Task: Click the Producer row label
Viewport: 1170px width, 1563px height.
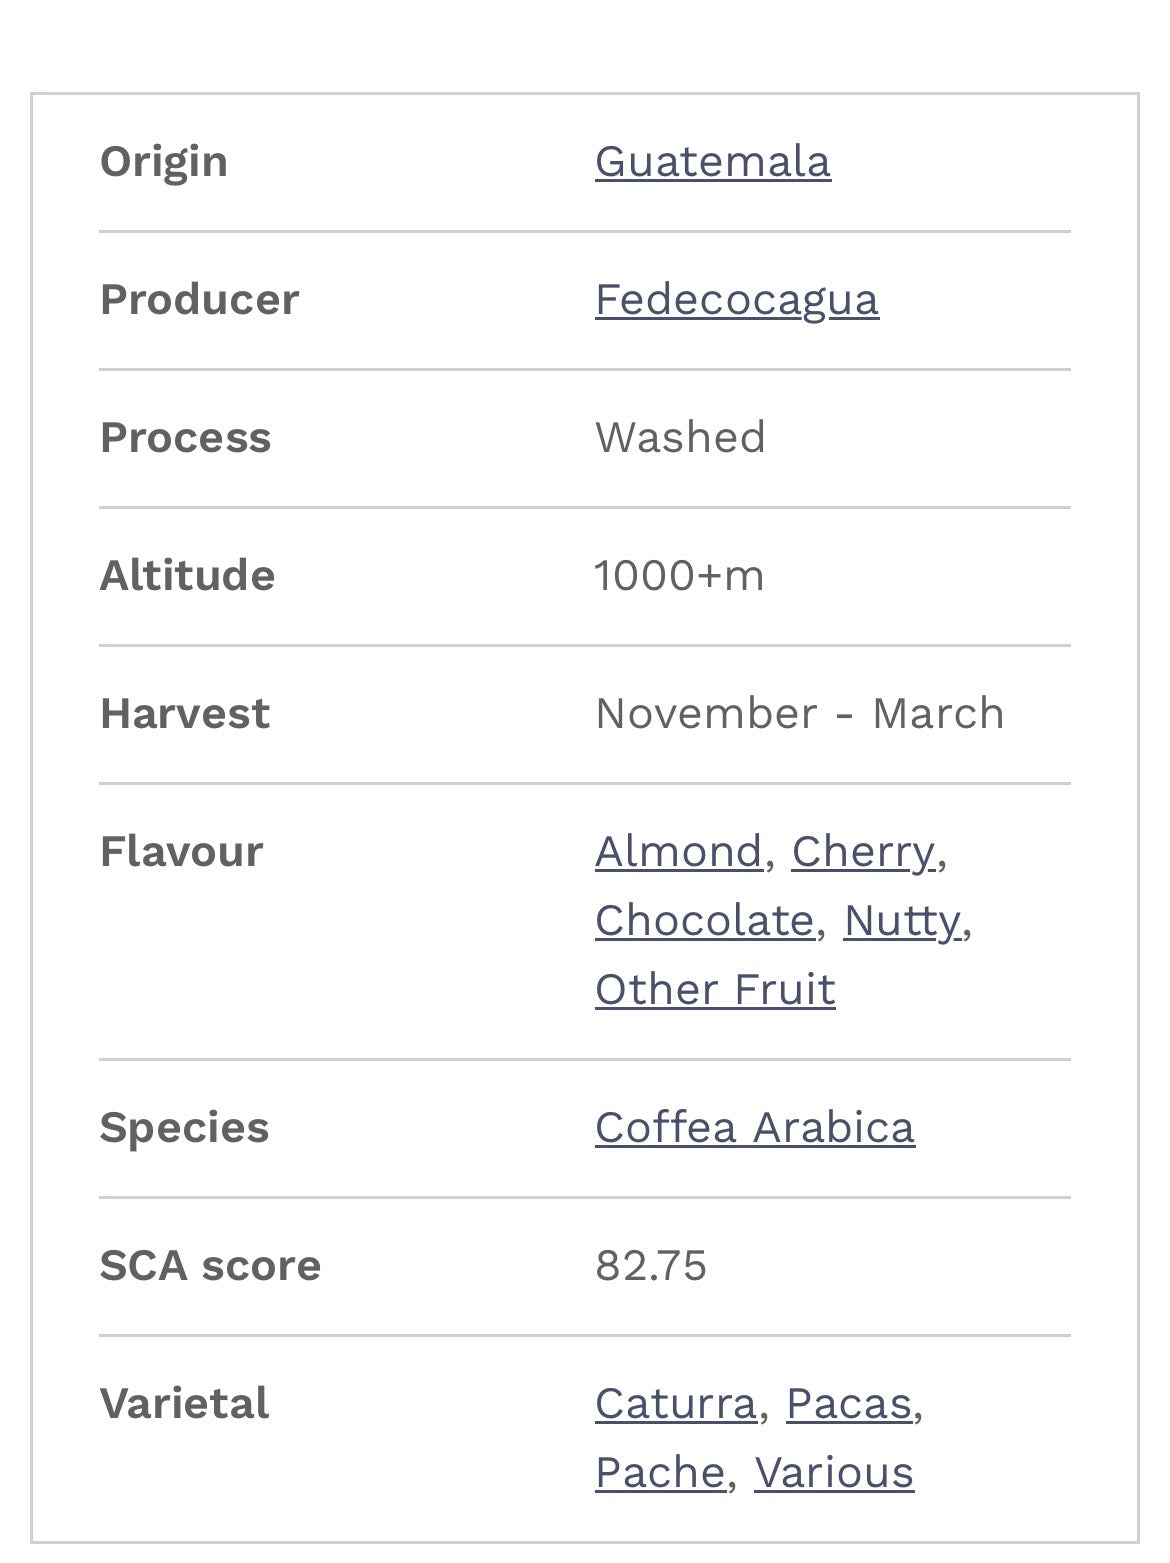Action: point(199,298)
